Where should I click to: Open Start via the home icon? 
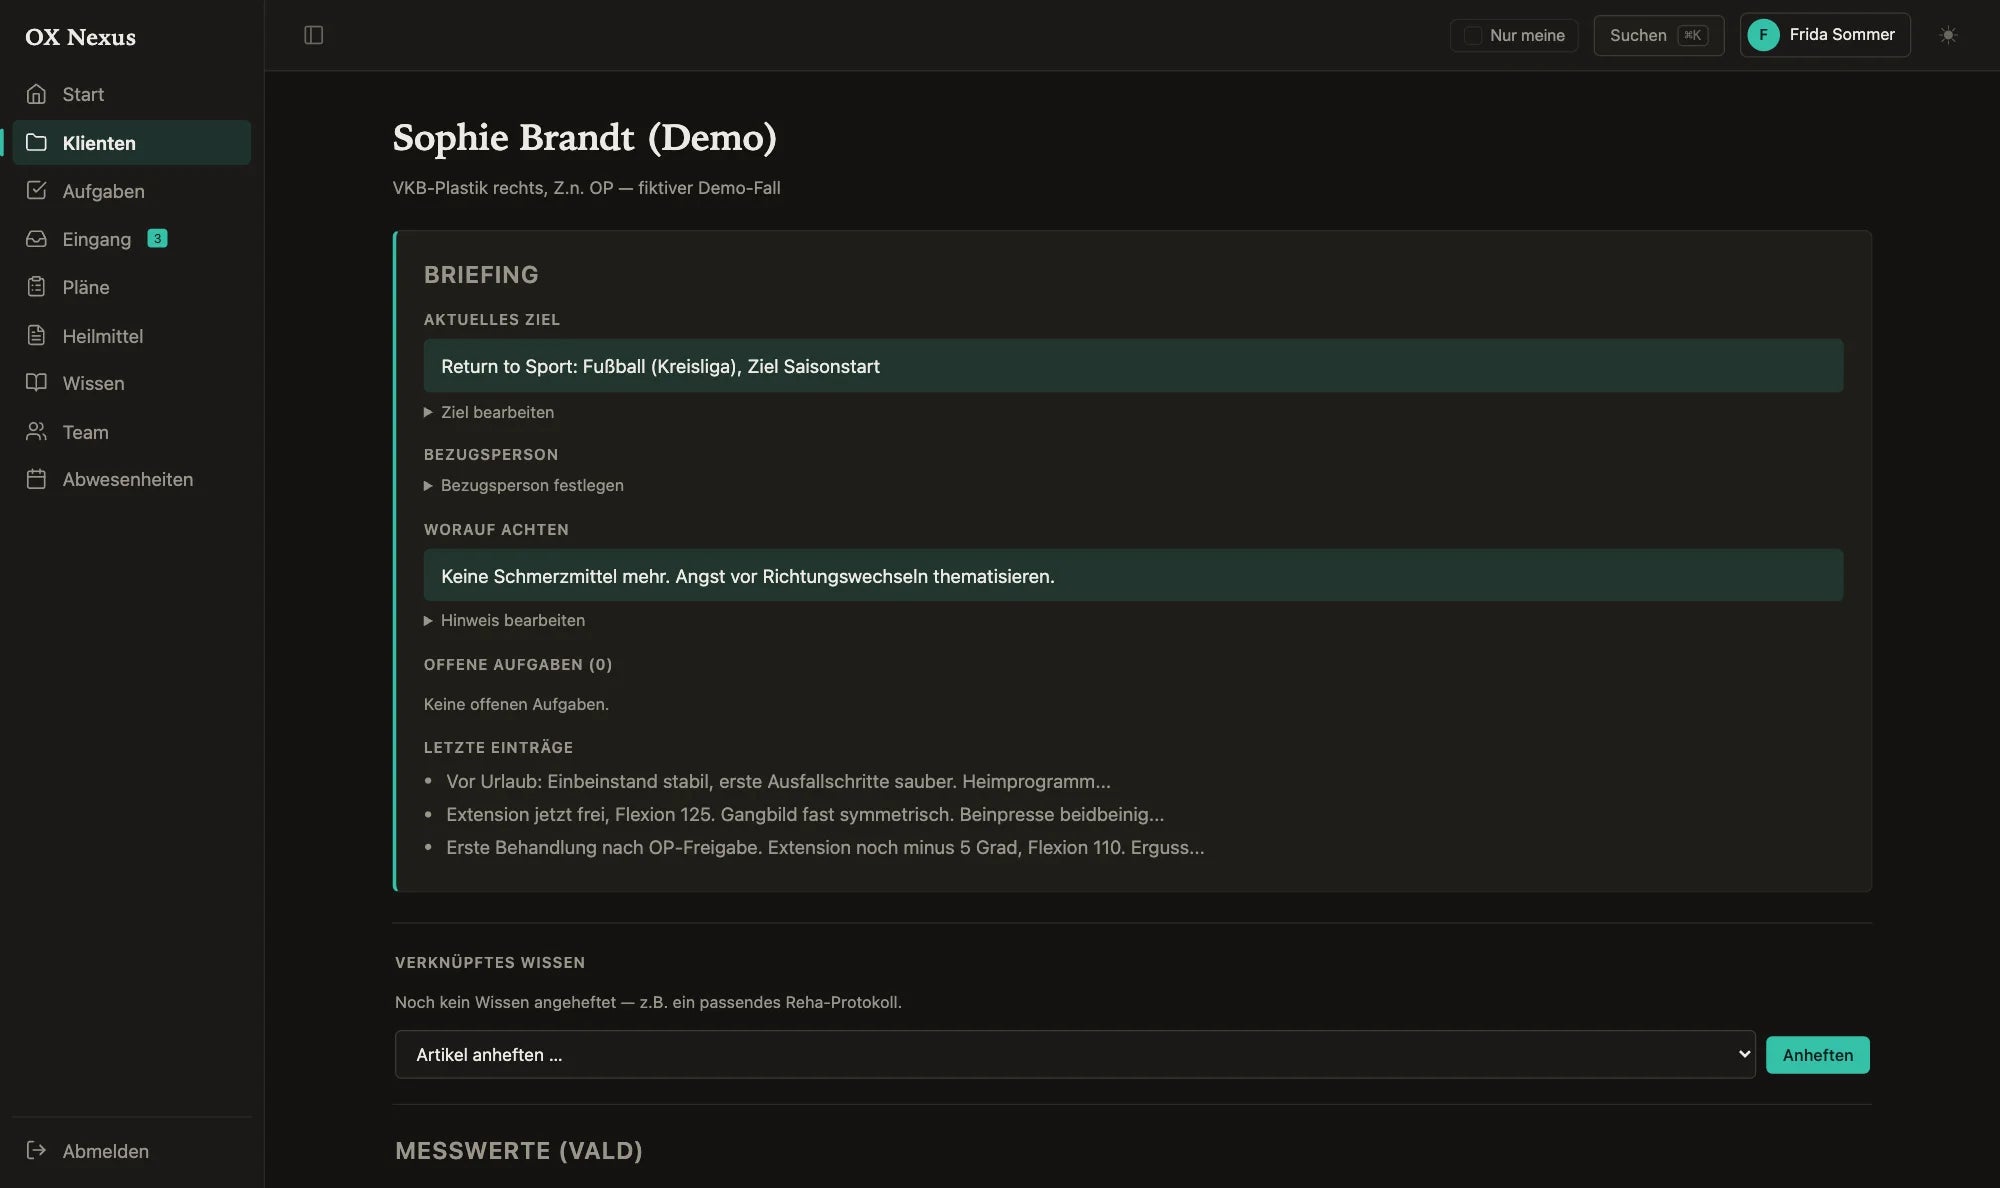(36, 94)
